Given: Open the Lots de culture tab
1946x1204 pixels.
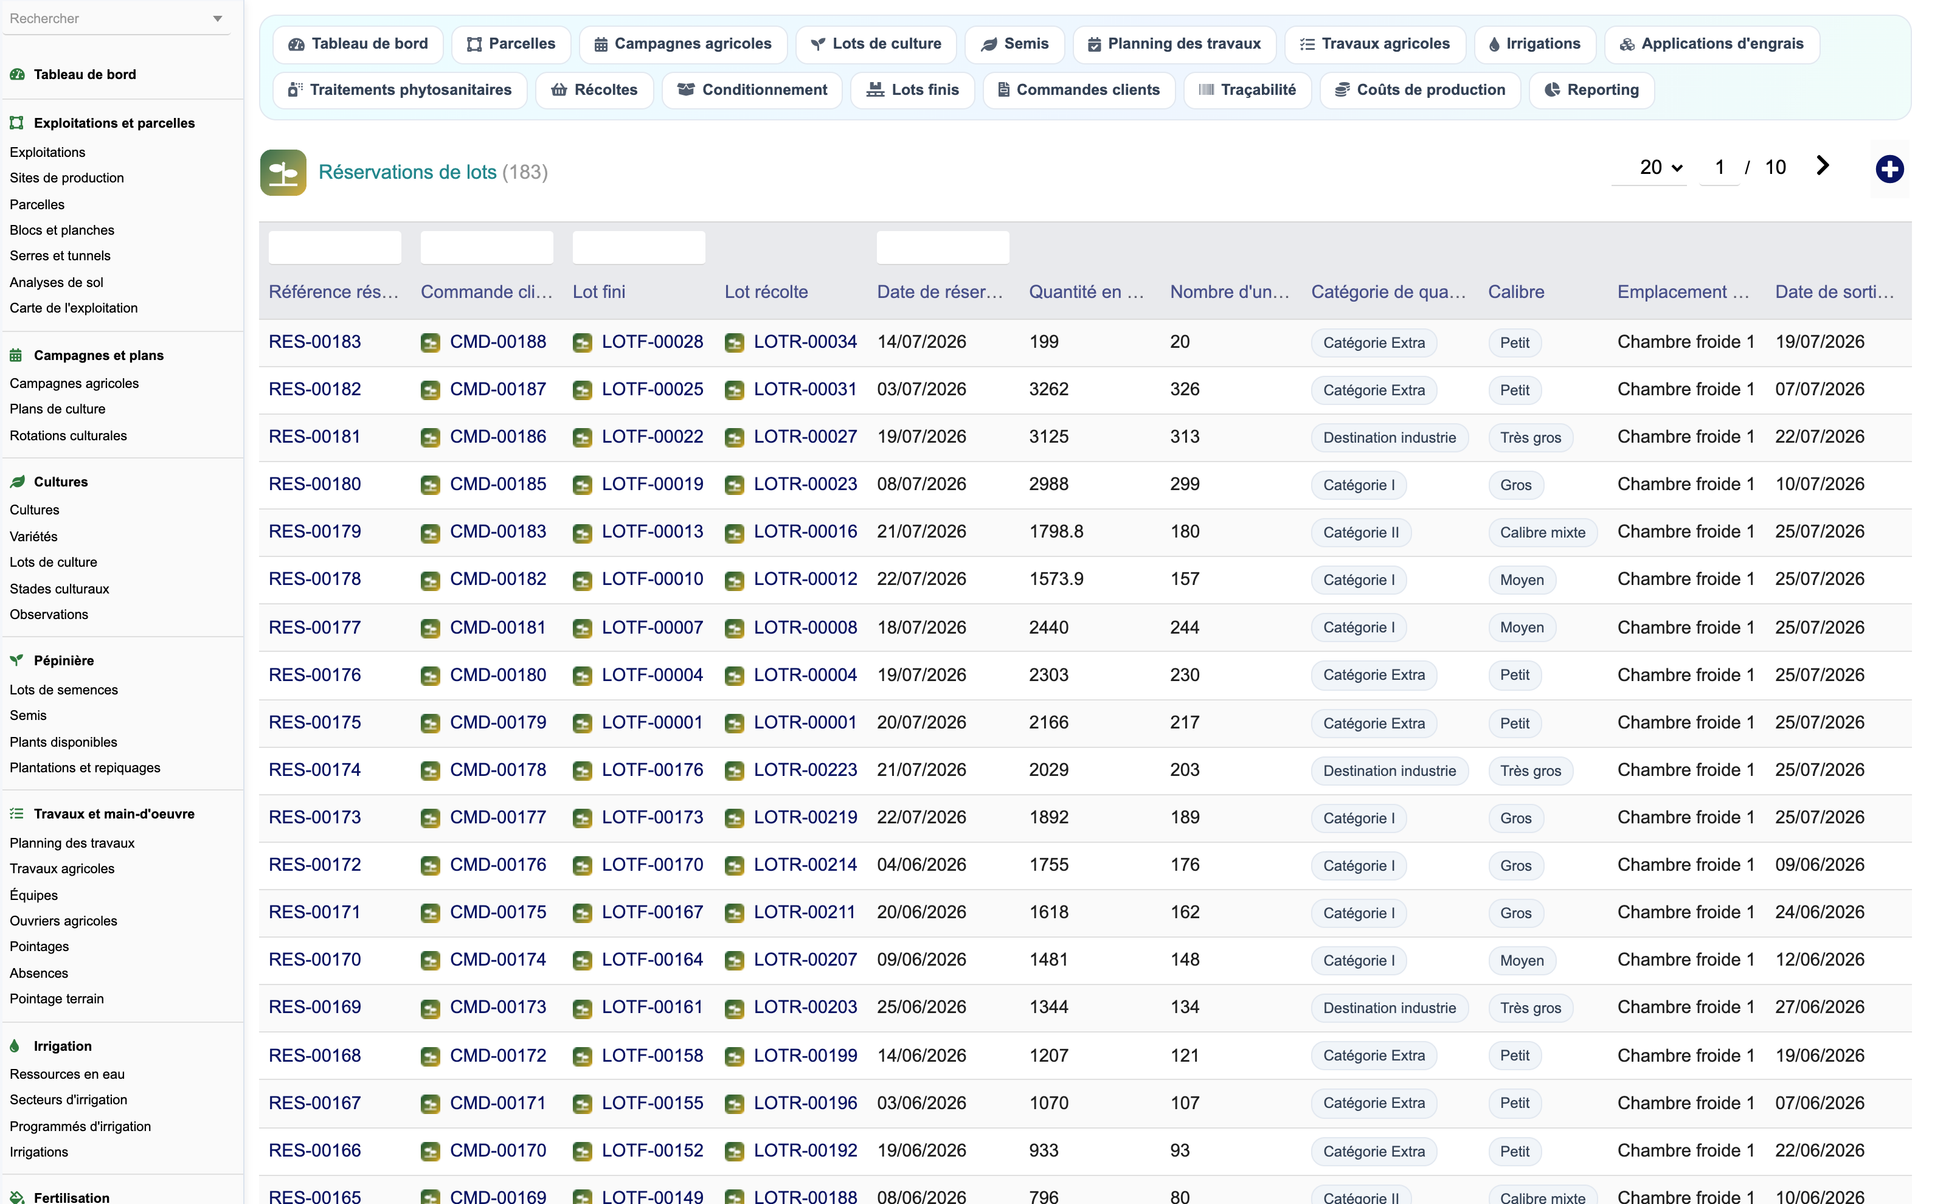Looking at the screenshot, I should [x=876, y=44].
